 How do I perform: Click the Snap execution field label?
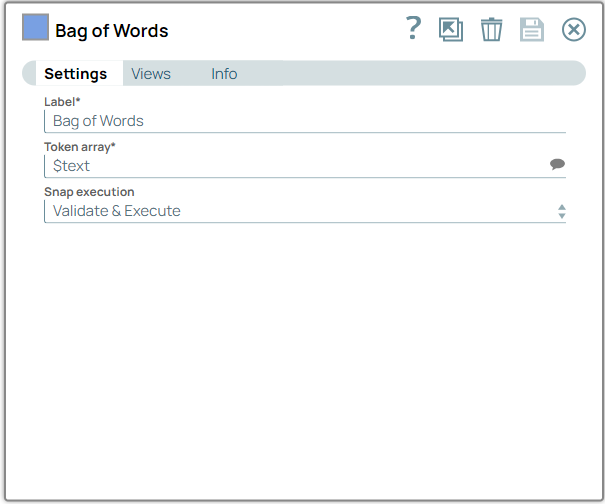pos(89,192)
